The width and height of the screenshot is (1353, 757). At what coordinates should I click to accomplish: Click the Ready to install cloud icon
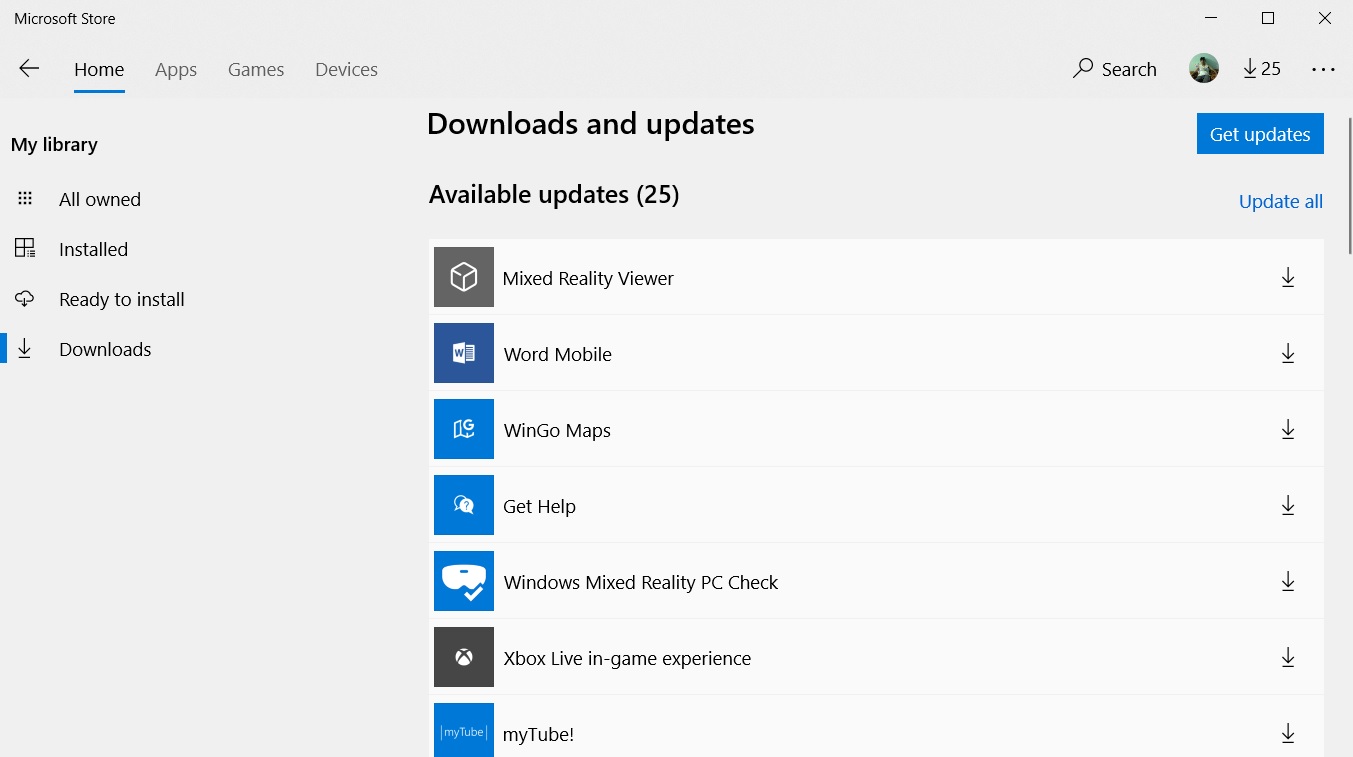tap(25, 299)
